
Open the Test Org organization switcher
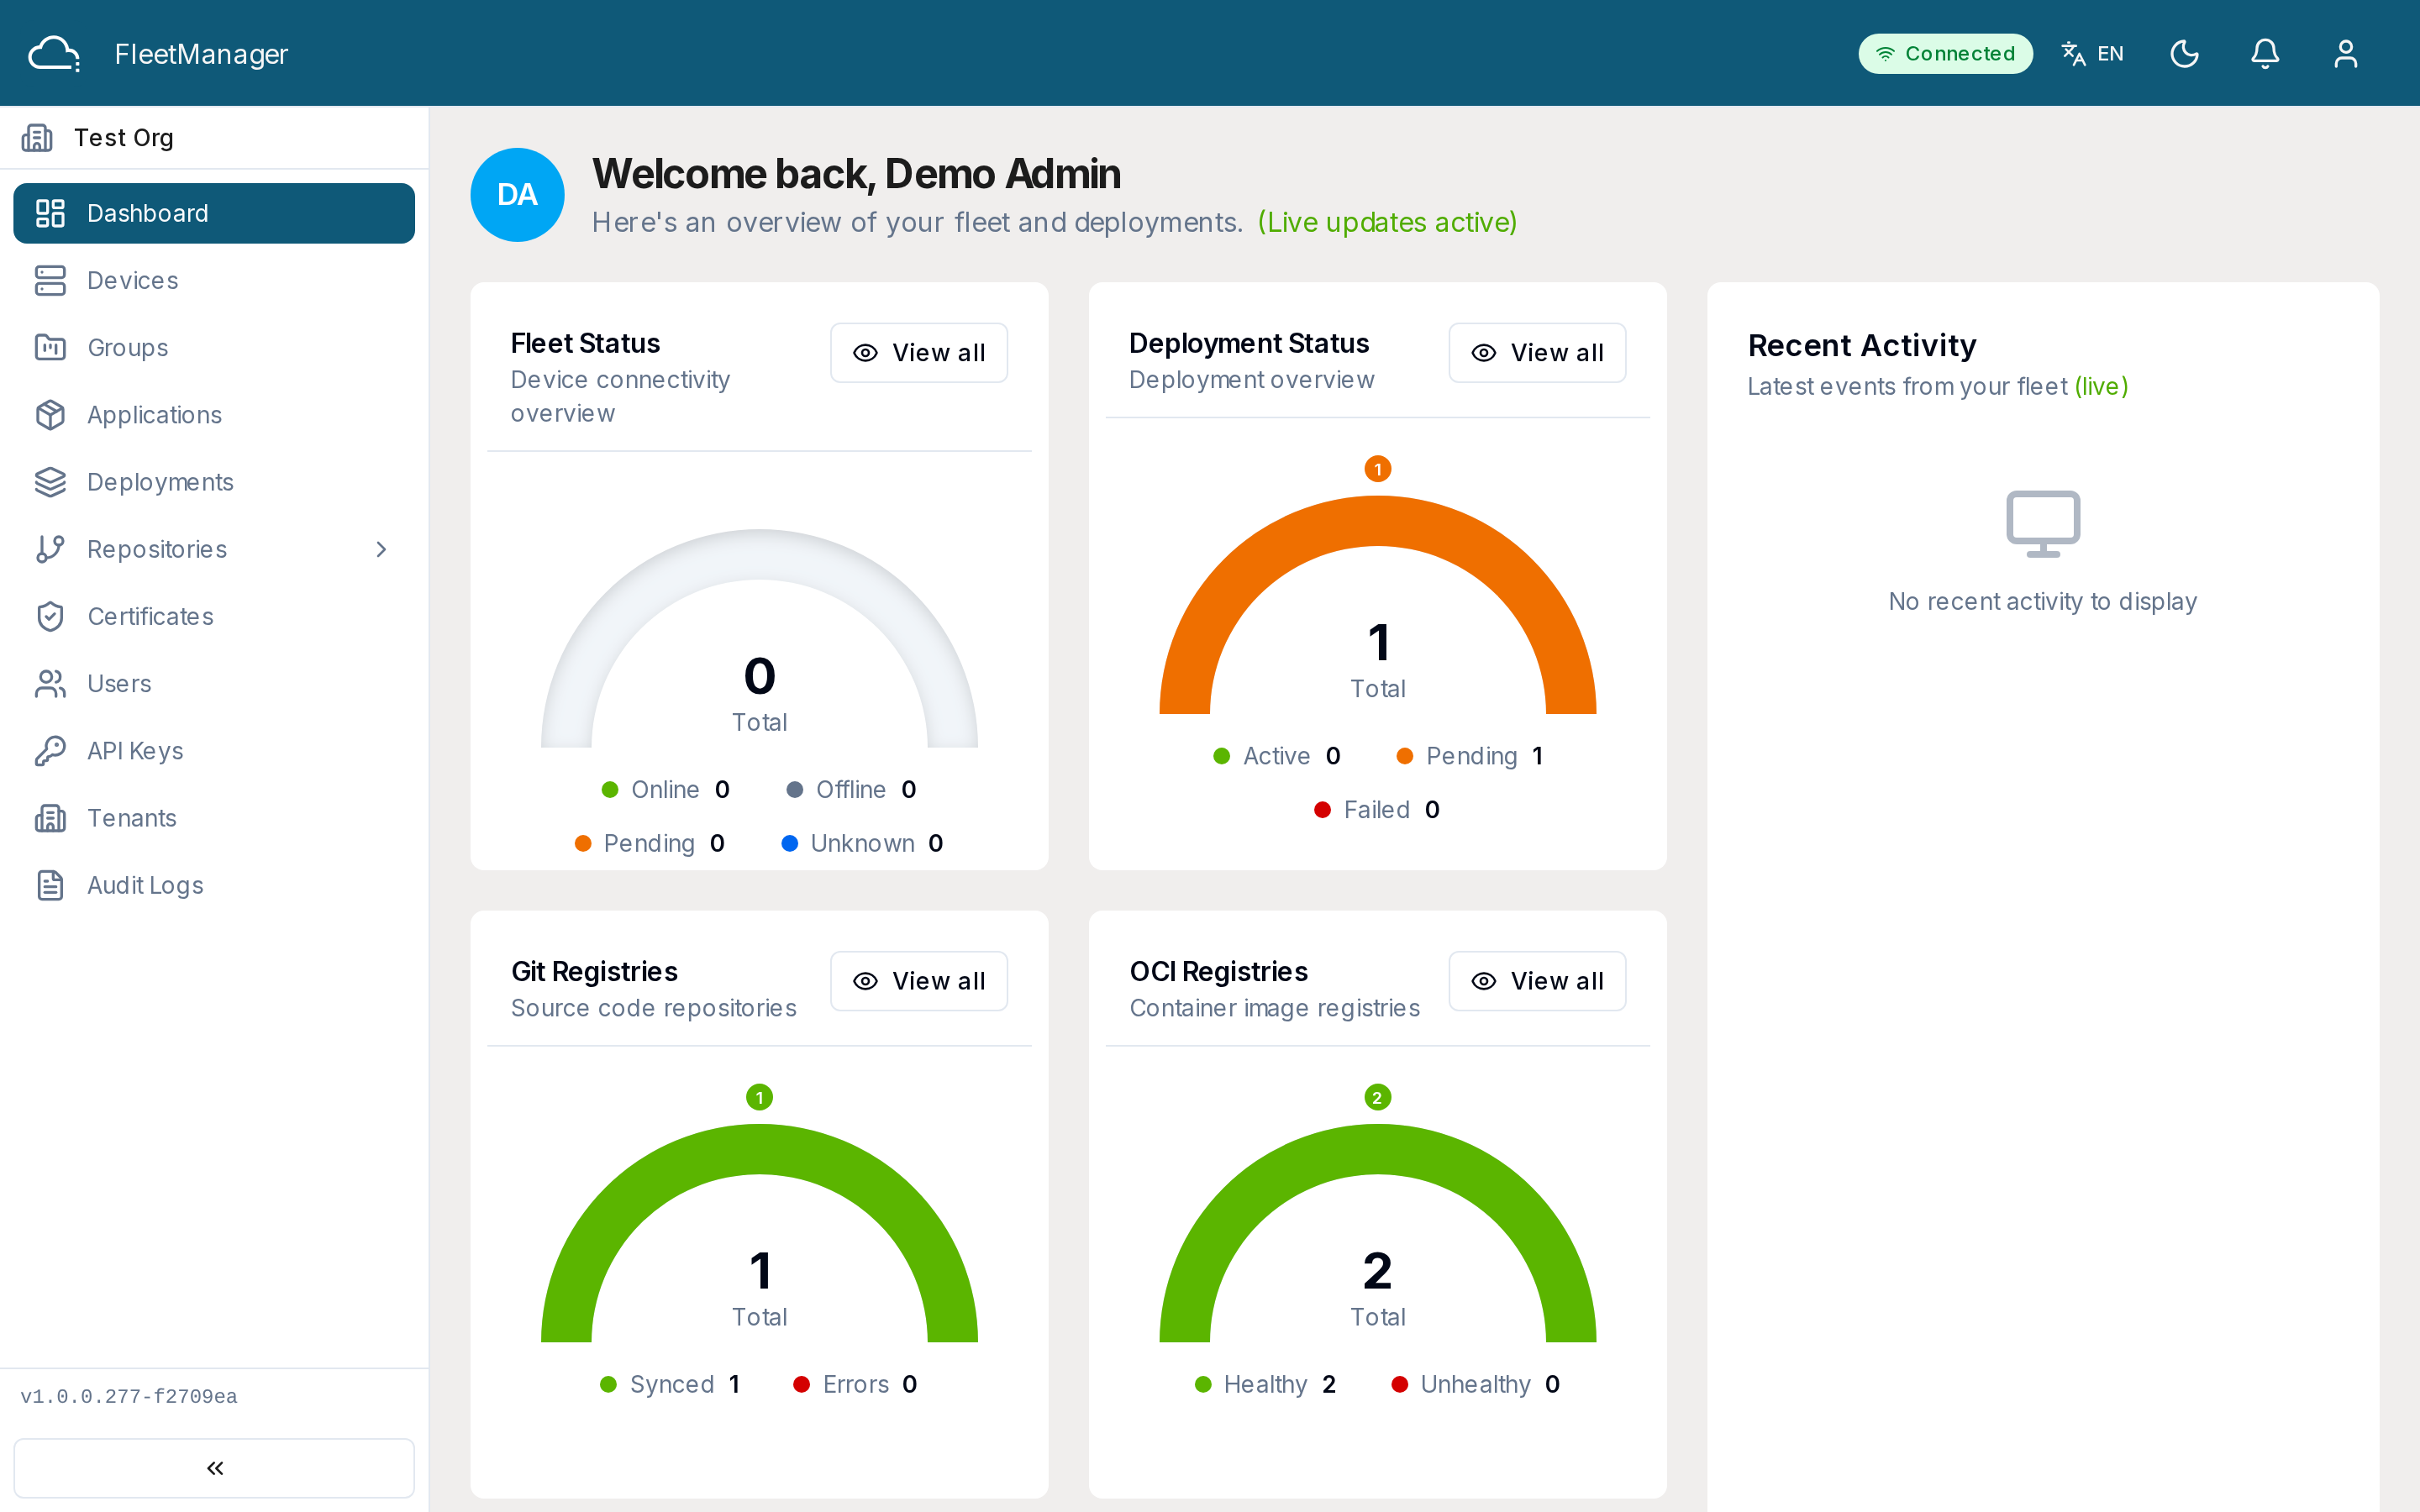pos(214,138)
